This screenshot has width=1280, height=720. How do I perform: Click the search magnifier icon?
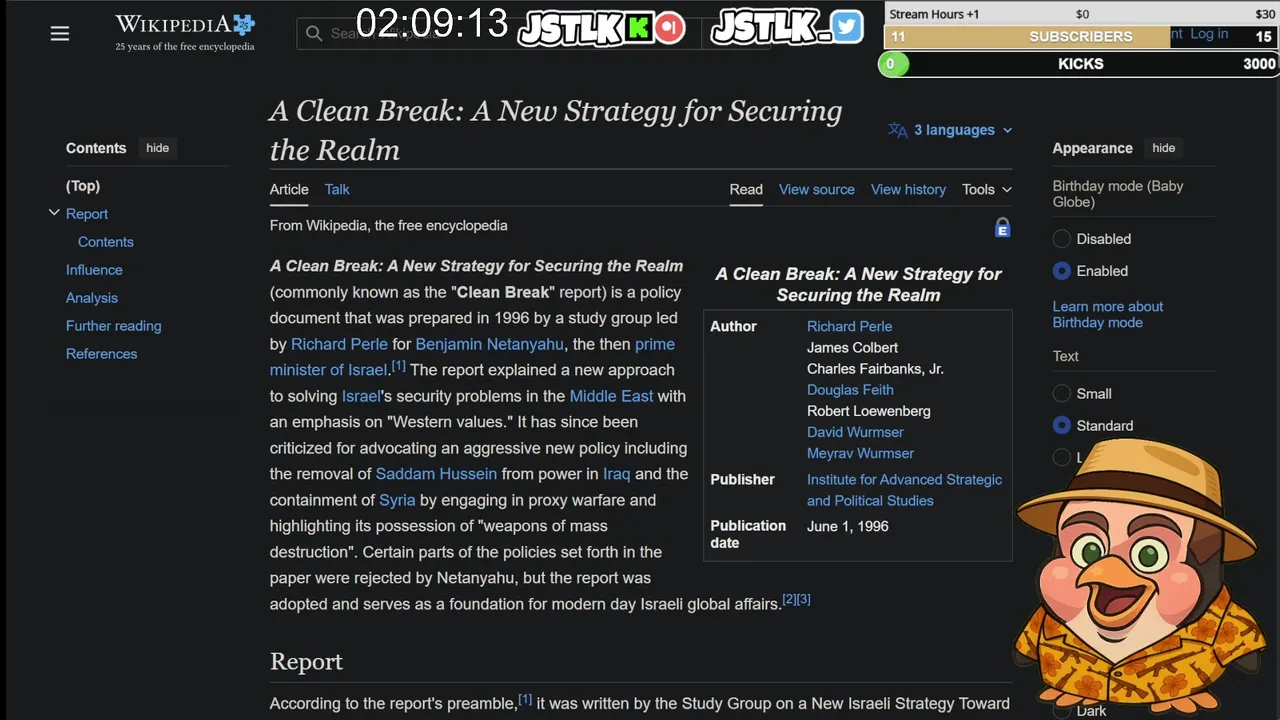pos(314,33)
